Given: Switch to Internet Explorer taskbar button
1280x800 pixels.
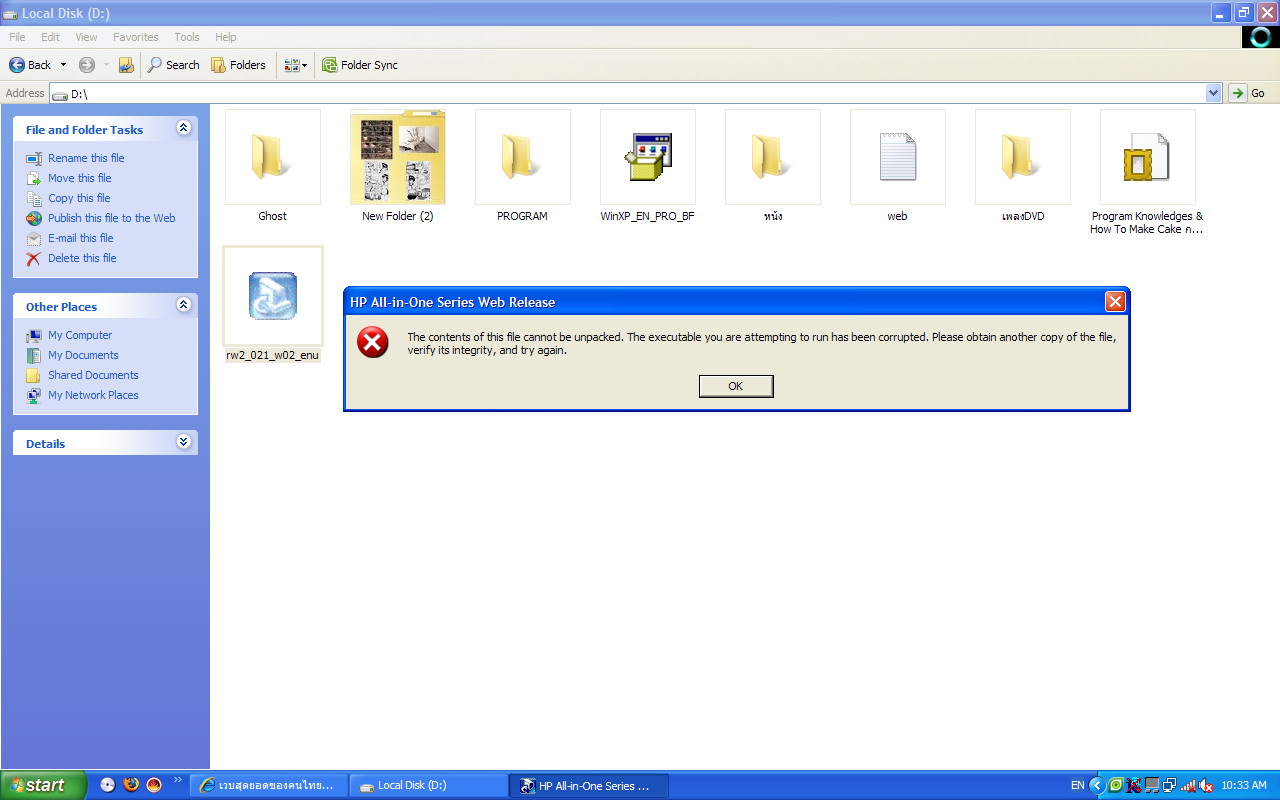Looking at the screenshot, I should (269, 785).
